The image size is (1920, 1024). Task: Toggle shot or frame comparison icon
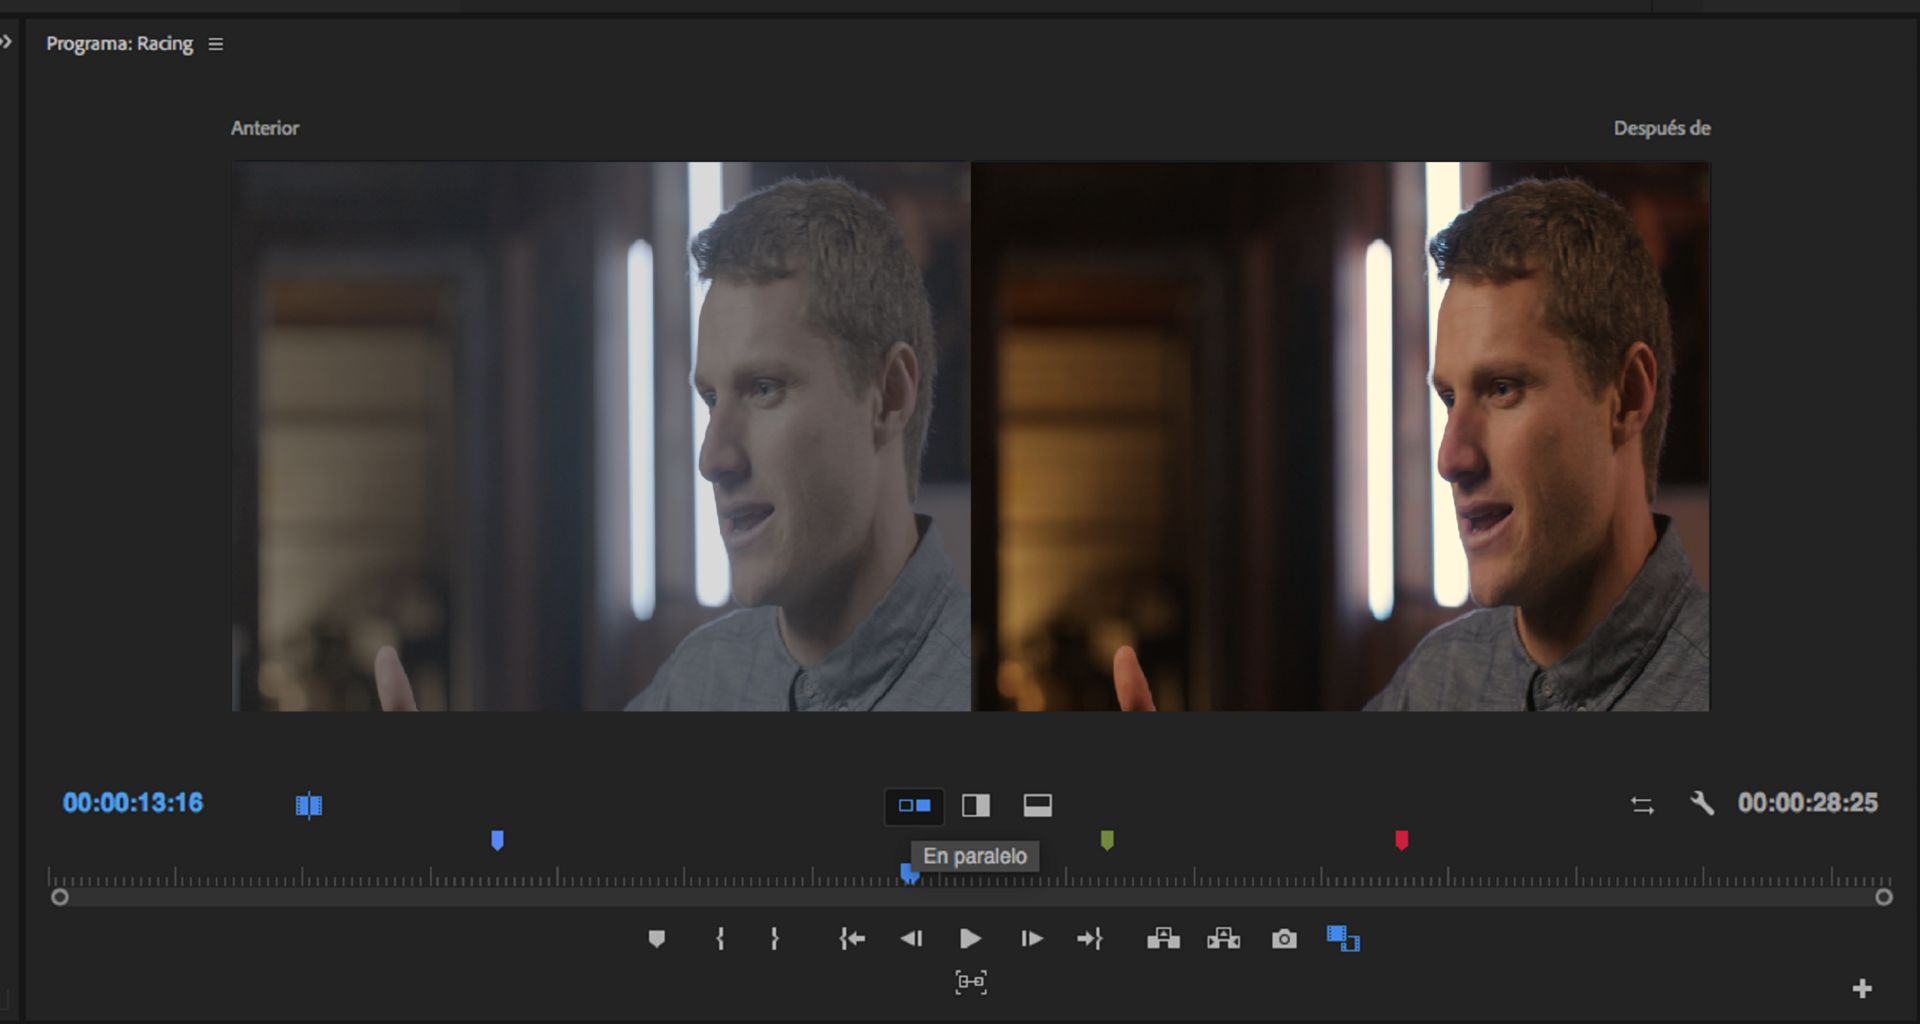tap(309, 805)
